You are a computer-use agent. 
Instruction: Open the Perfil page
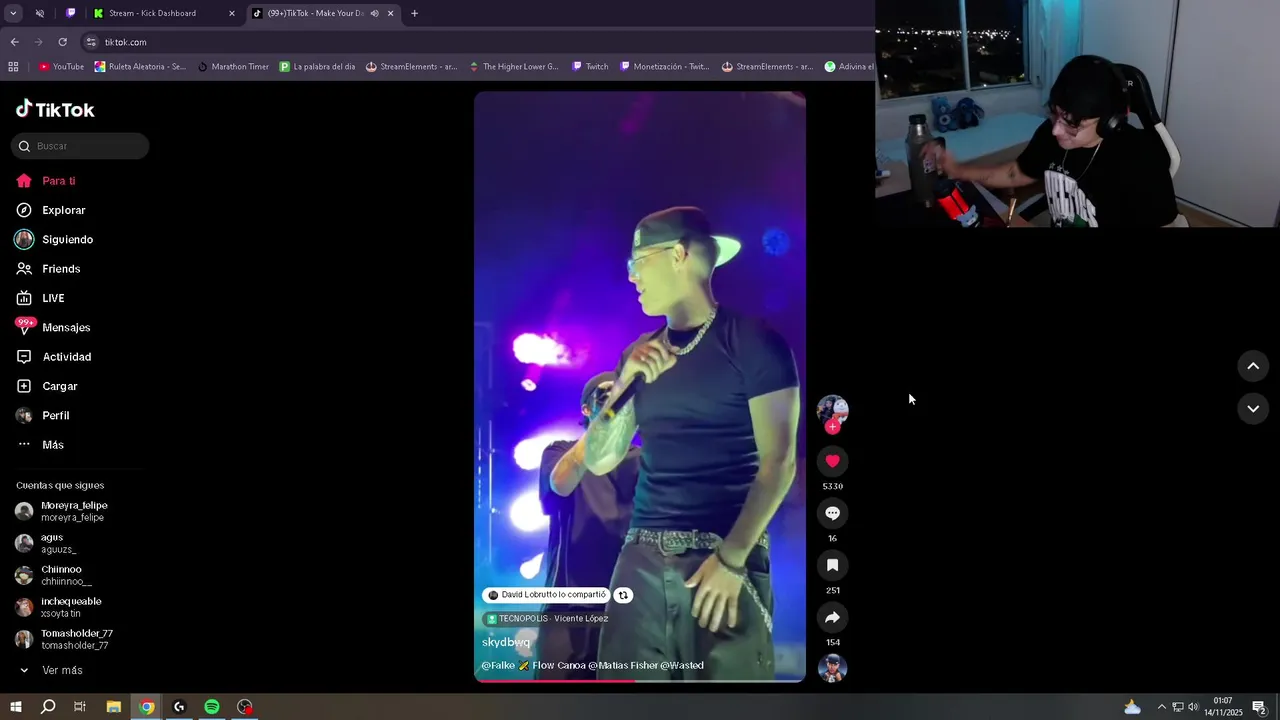(43, 415)
